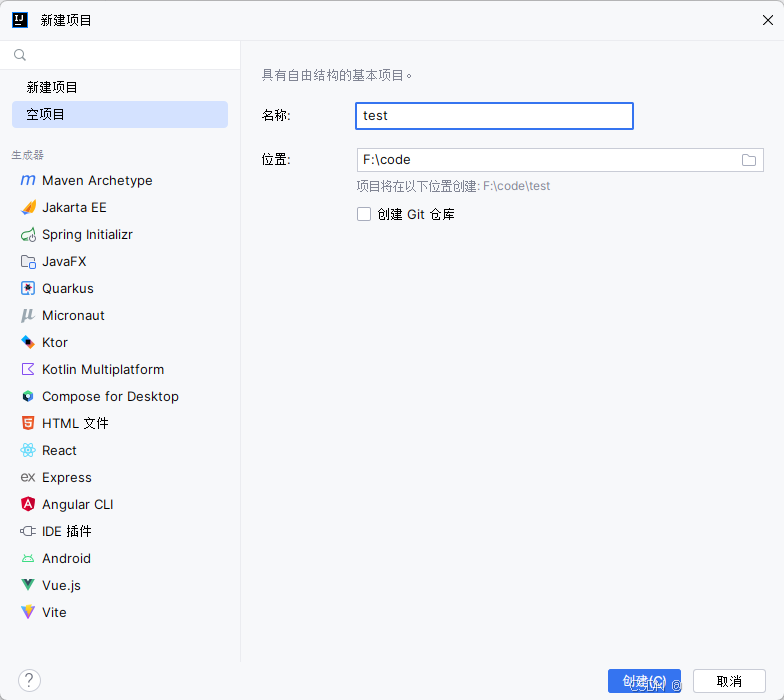784x700 pixels.
Task: Focus the location field with F:\code
Action: [x=560, y=160]
